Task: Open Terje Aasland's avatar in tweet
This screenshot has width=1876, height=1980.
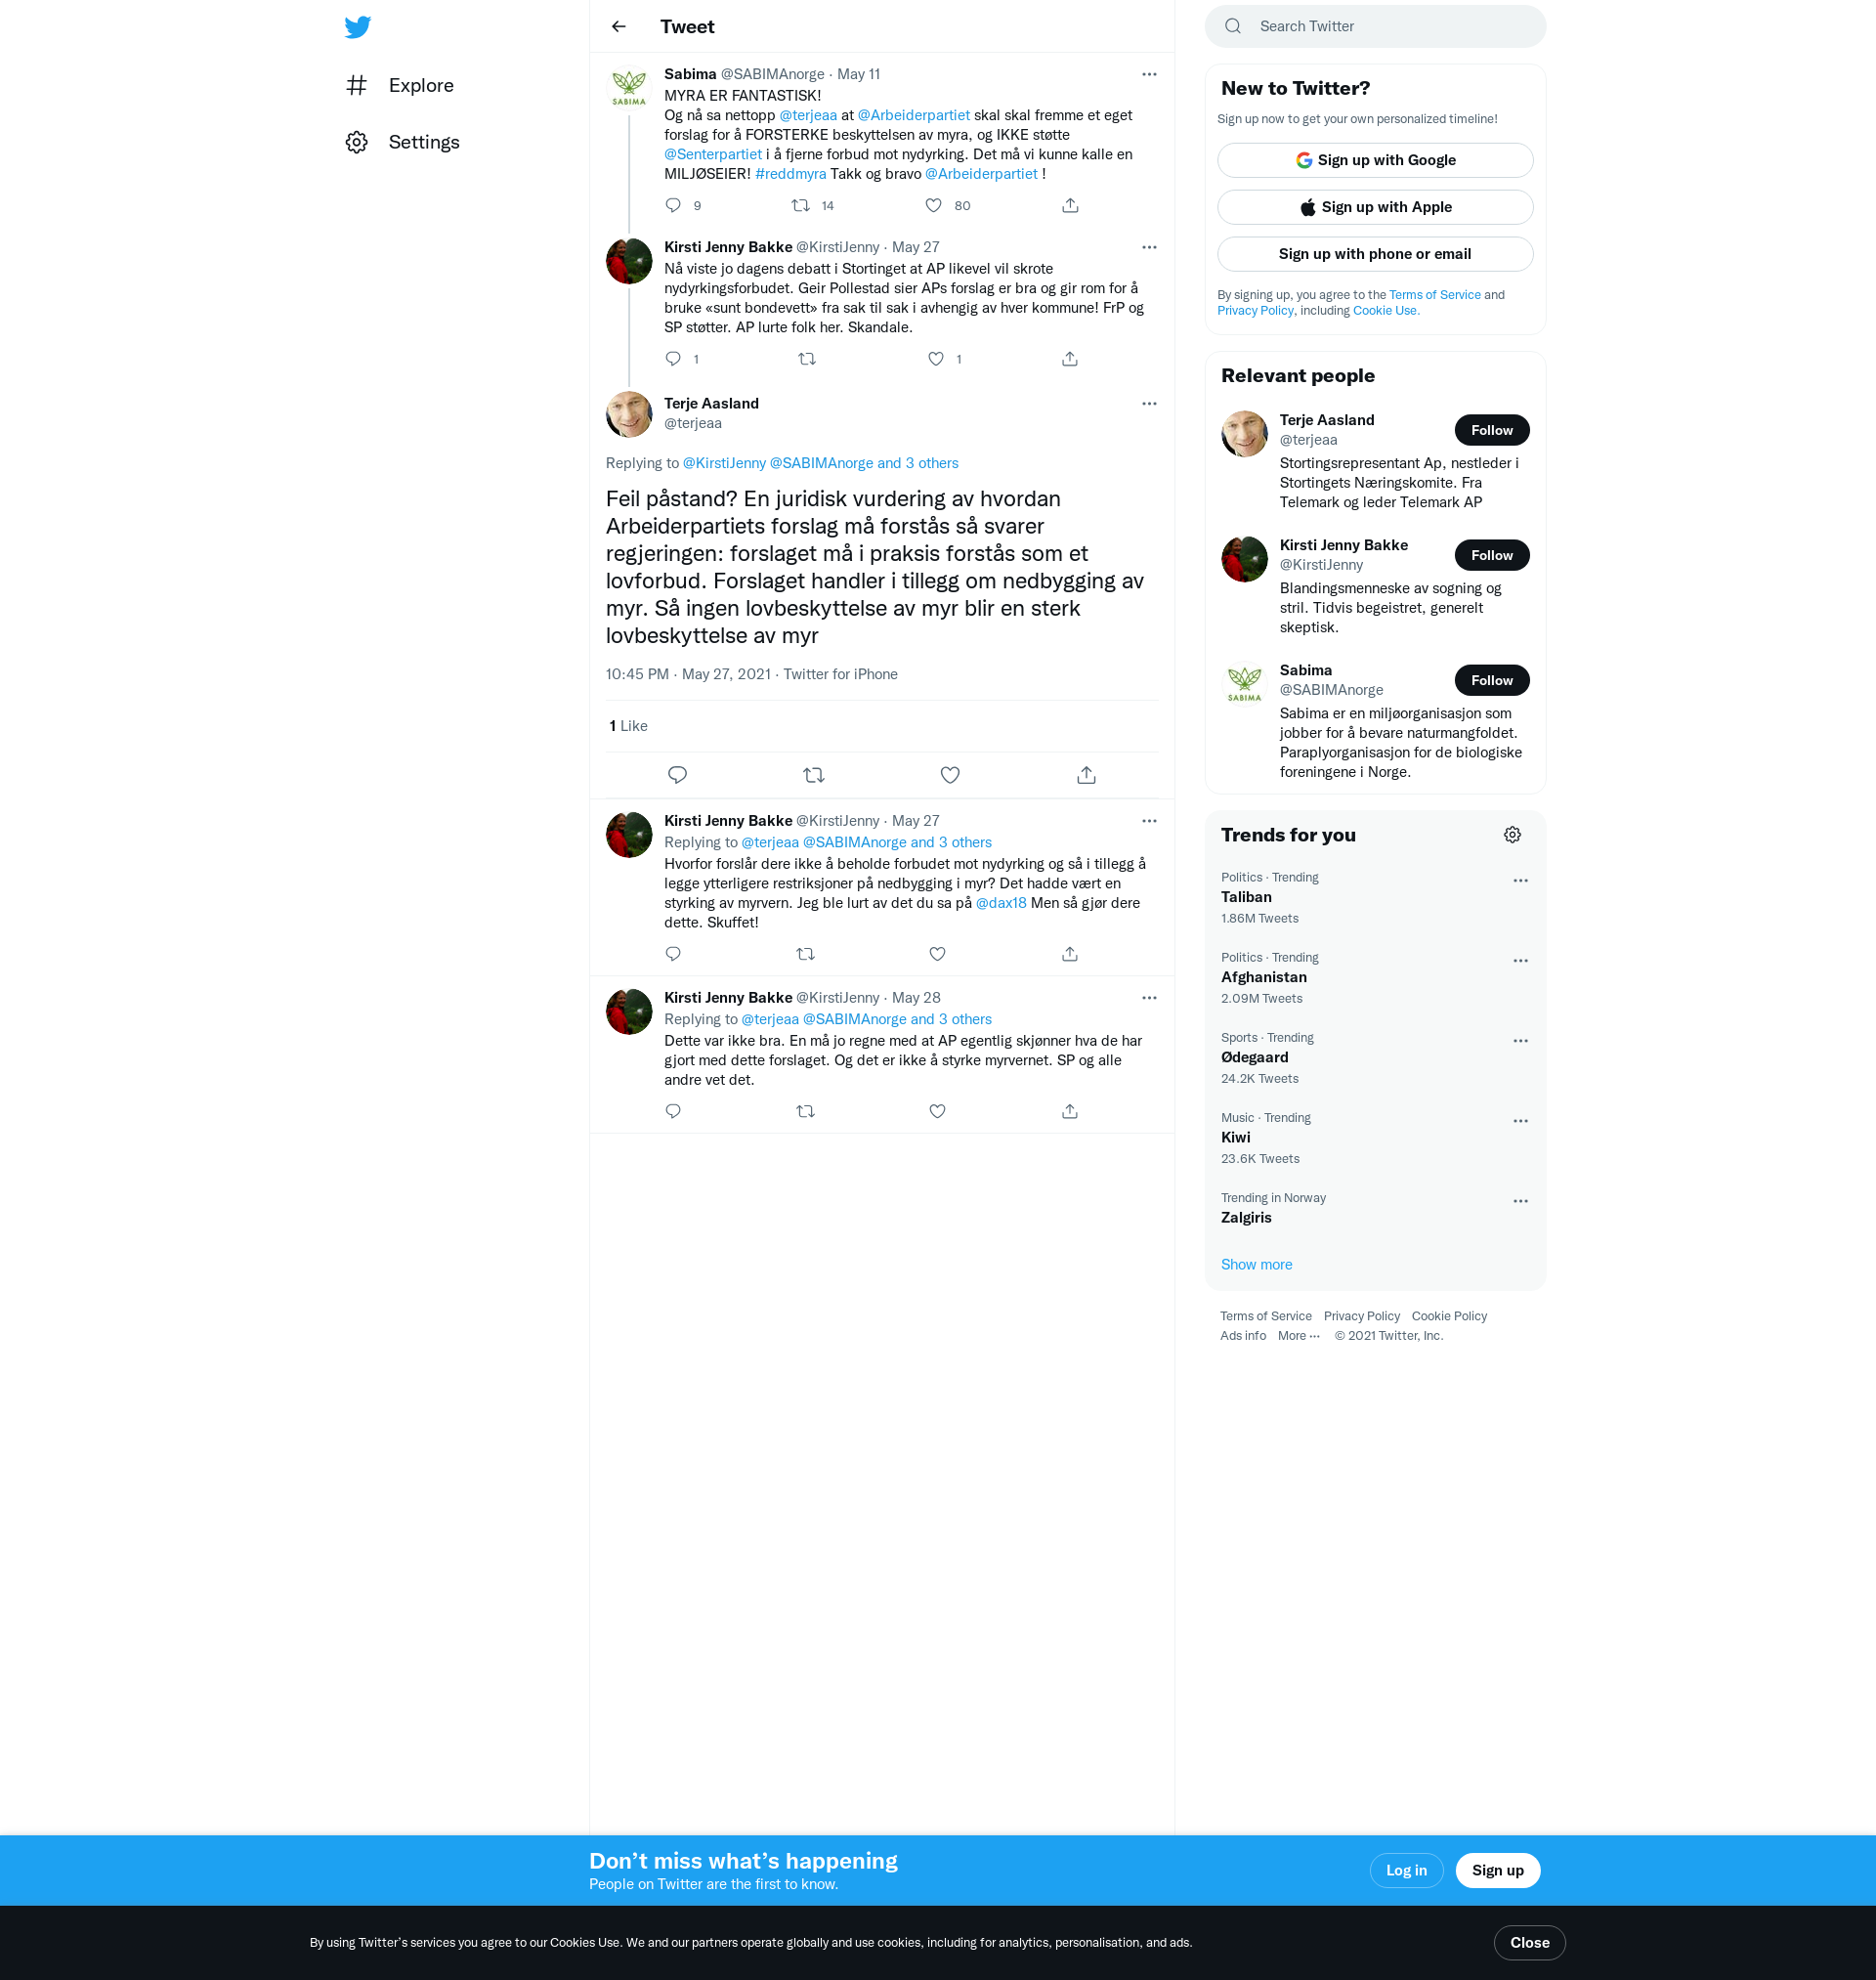Action: coord(629,414)
